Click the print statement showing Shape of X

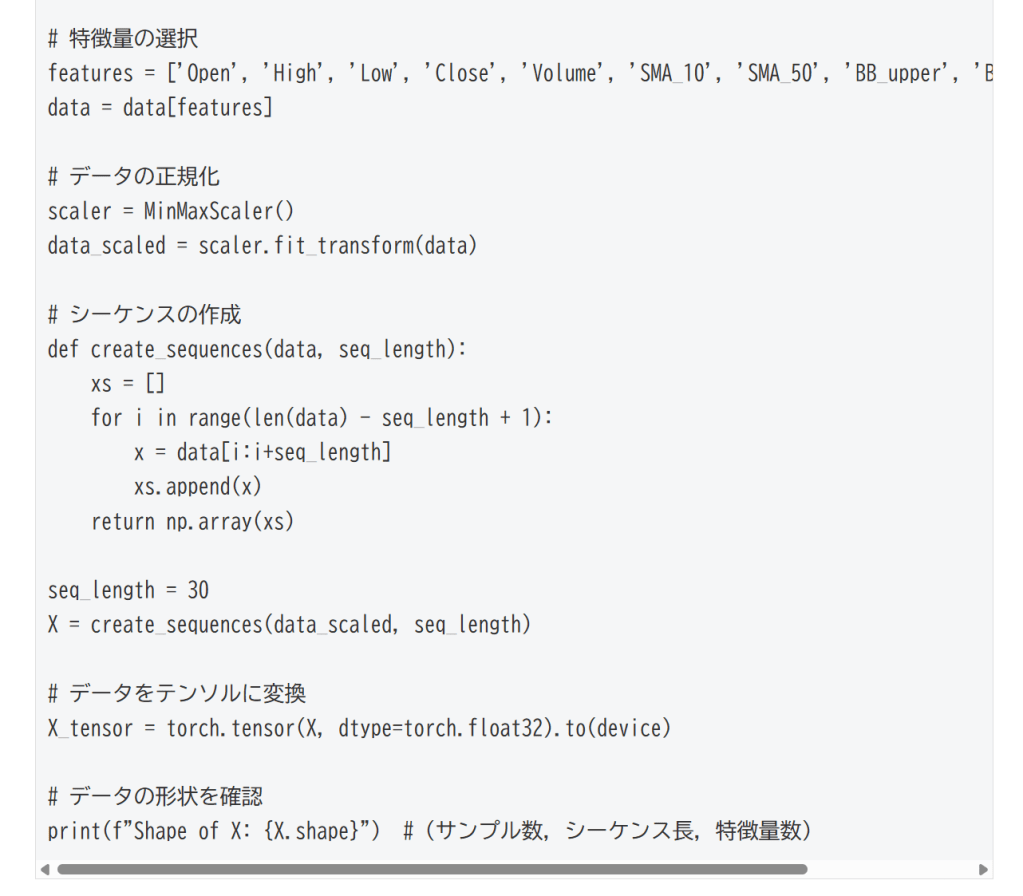click(428, 831)
